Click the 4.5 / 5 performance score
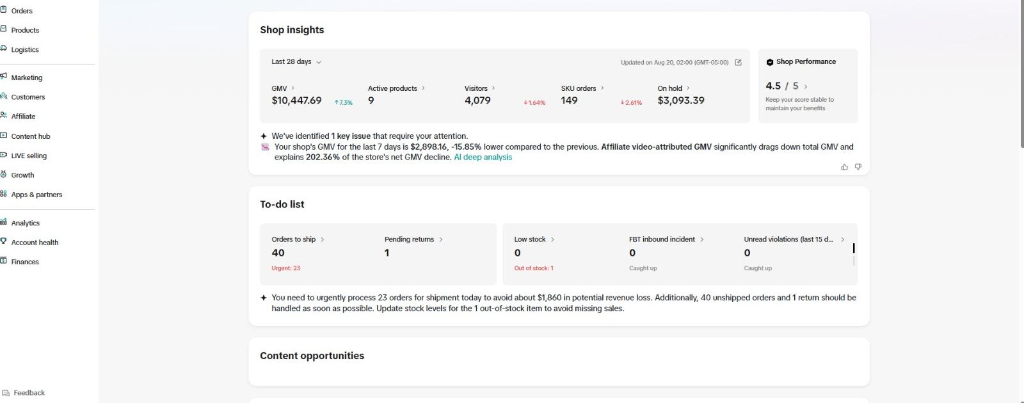The width and height of the screenshot is (1024, 403). [782, 86]
